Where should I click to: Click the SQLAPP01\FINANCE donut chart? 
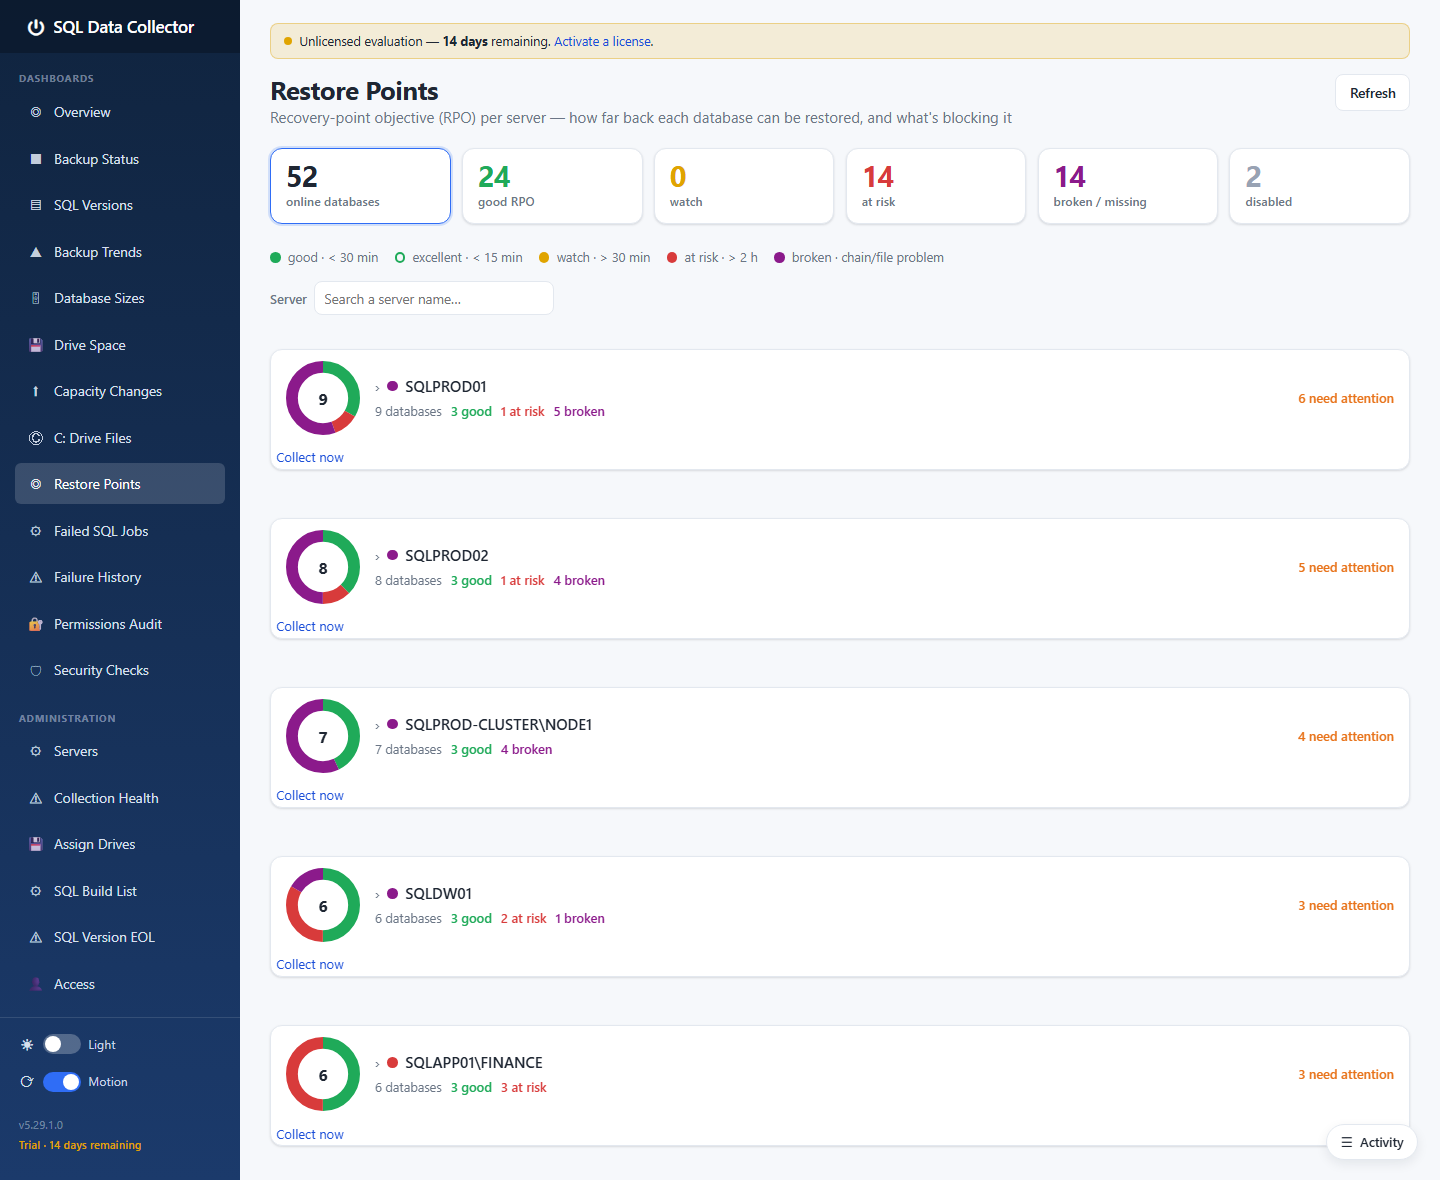click(x=323, y=1074)
